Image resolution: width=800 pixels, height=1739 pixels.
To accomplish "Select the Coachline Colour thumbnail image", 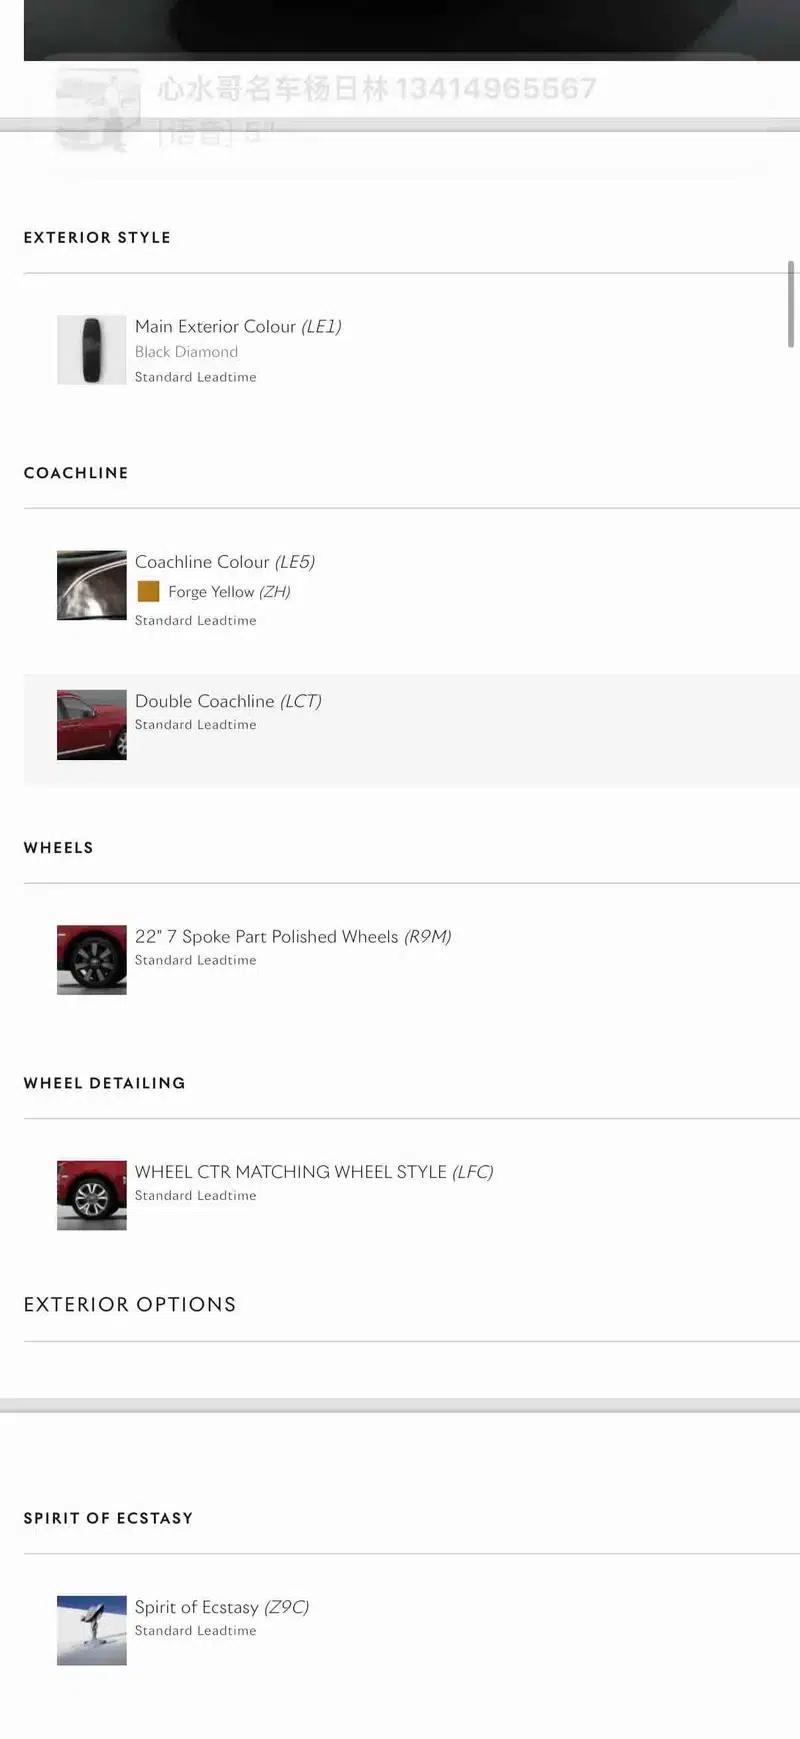I will tap(91, 585).
